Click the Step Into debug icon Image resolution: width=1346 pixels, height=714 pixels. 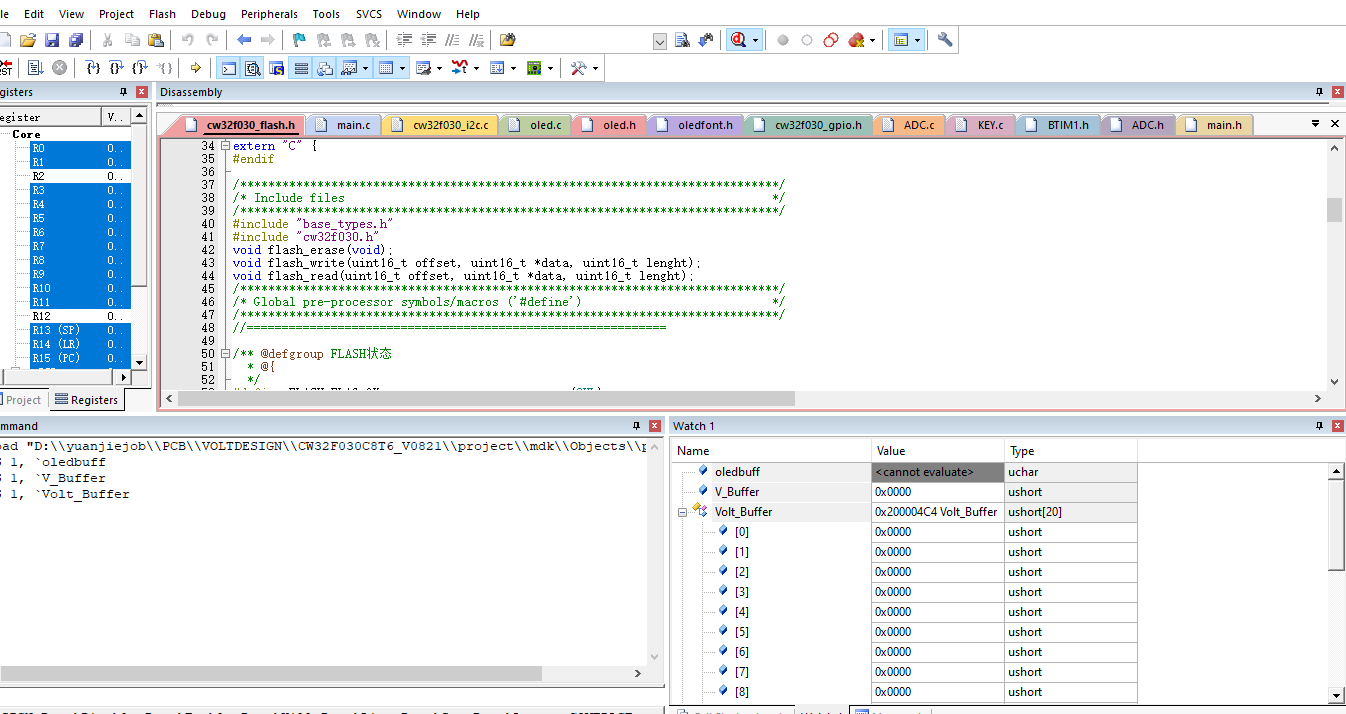click(x=92, y=68)
